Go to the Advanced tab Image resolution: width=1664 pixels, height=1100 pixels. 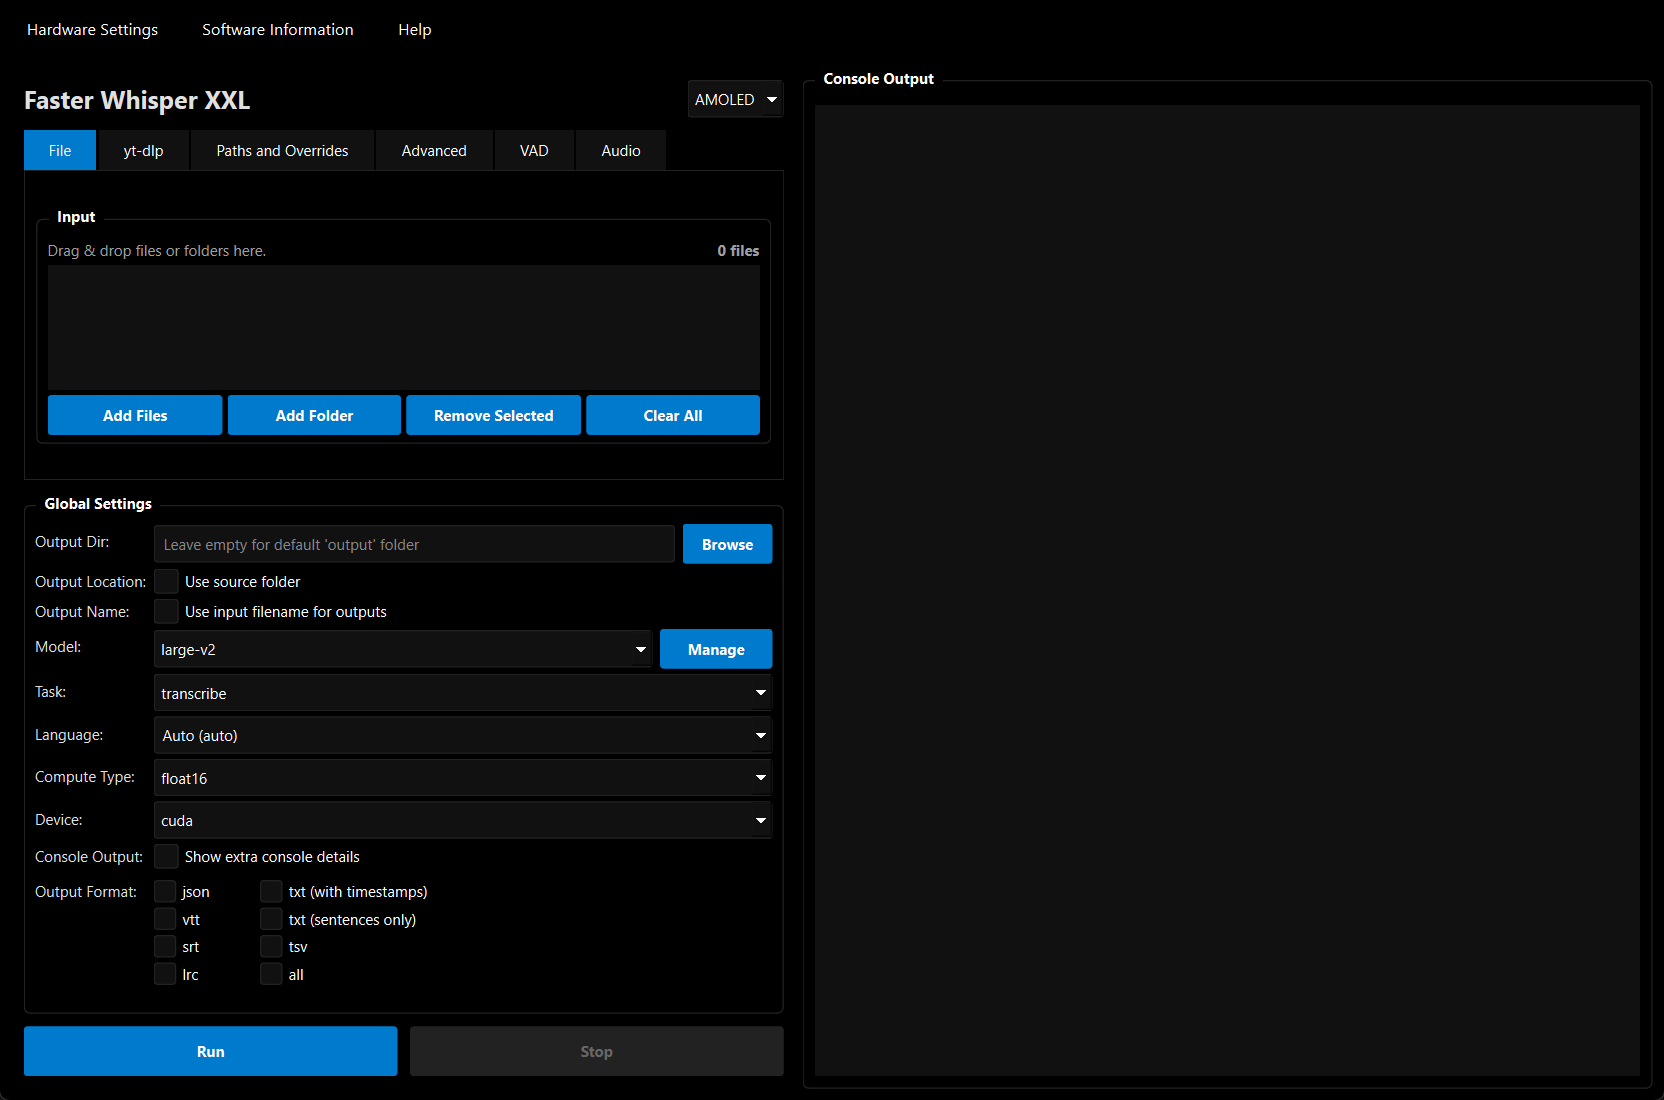pyautogui.click(x=434, y=151)
